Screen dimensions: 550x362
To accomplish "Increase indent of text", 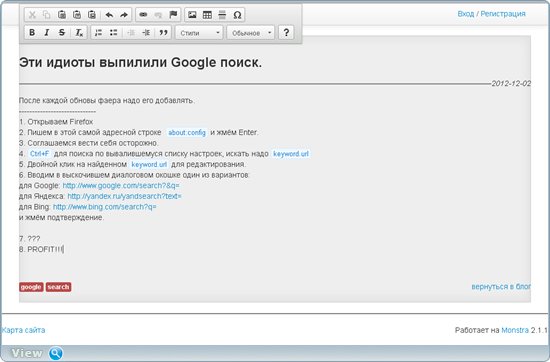I will [x=146, y=33].
